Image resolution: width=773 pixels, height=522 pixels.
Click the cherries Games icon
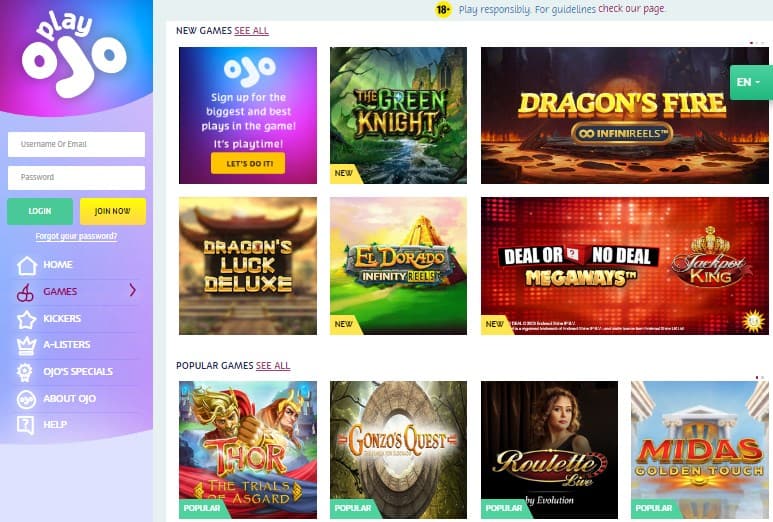click(25, 292)
